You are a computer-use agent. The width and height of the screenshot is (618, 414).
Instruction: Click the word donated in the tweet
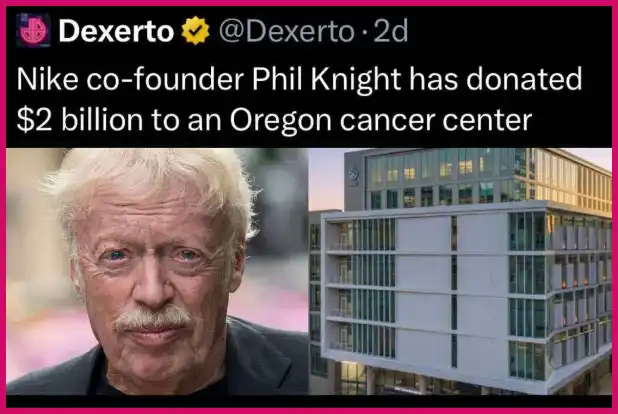click(x=524, y=79)
